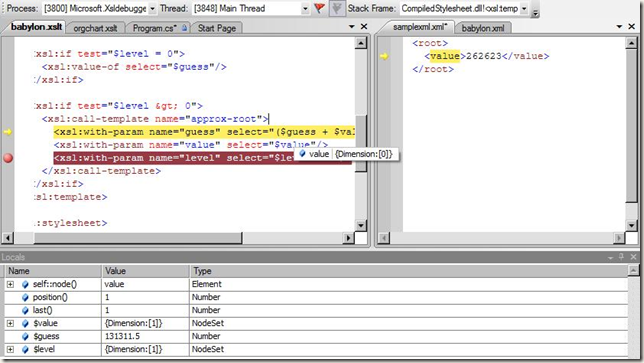Image resolution: width=644 pixels, height=363 pixels.
Task: Click the $guess variable icon in Locals
Action: 25,336
